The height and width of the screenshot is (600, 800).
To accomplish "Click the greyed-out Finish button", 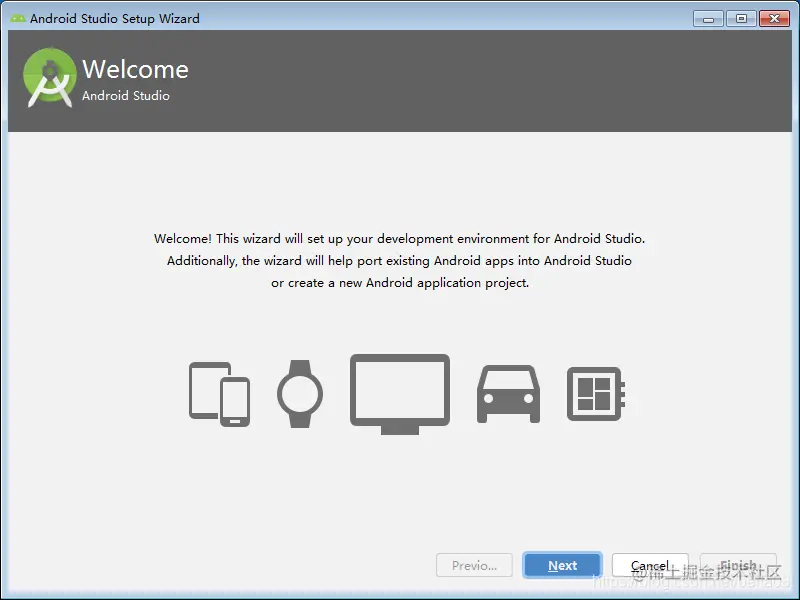I will coord(738,565).
